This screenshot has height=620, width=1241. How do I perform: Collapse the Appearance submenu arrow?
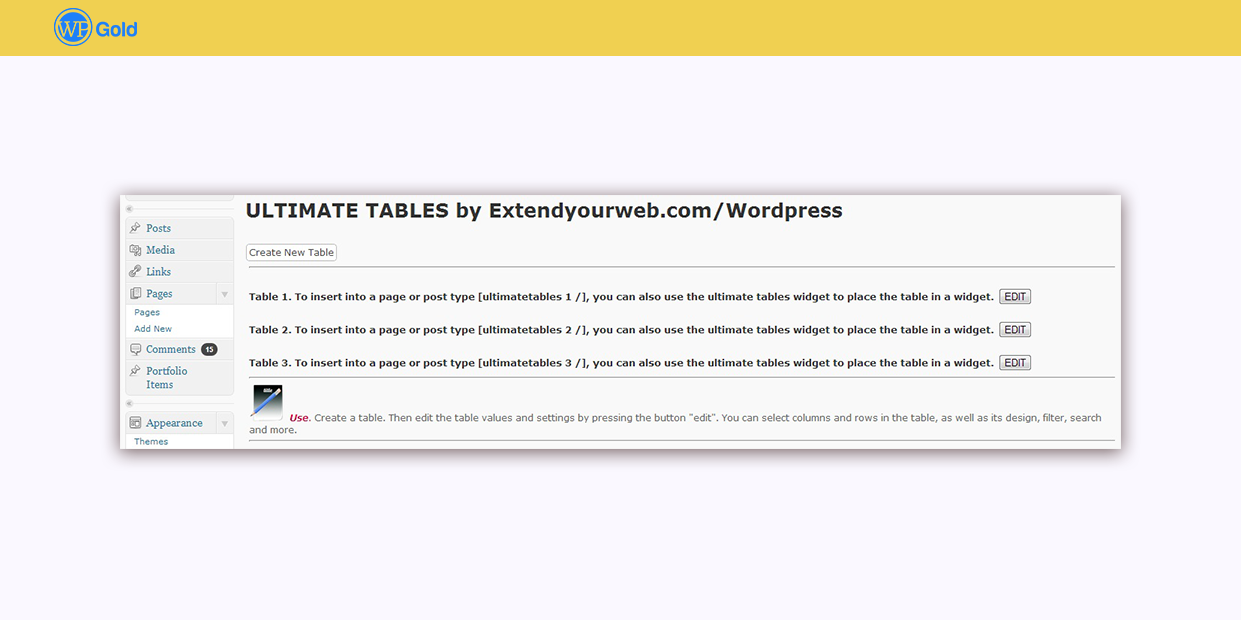224,423
